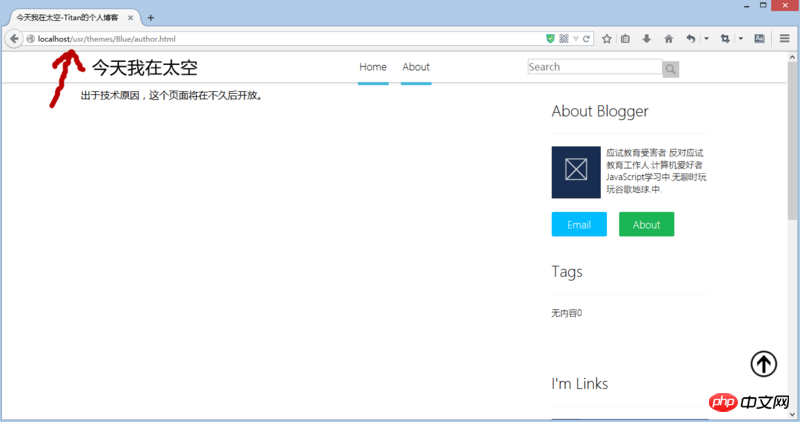Click the page vertical scrollbar thumb
The width and height of the screenshot is (800, 422).
(x=792, y=140)
